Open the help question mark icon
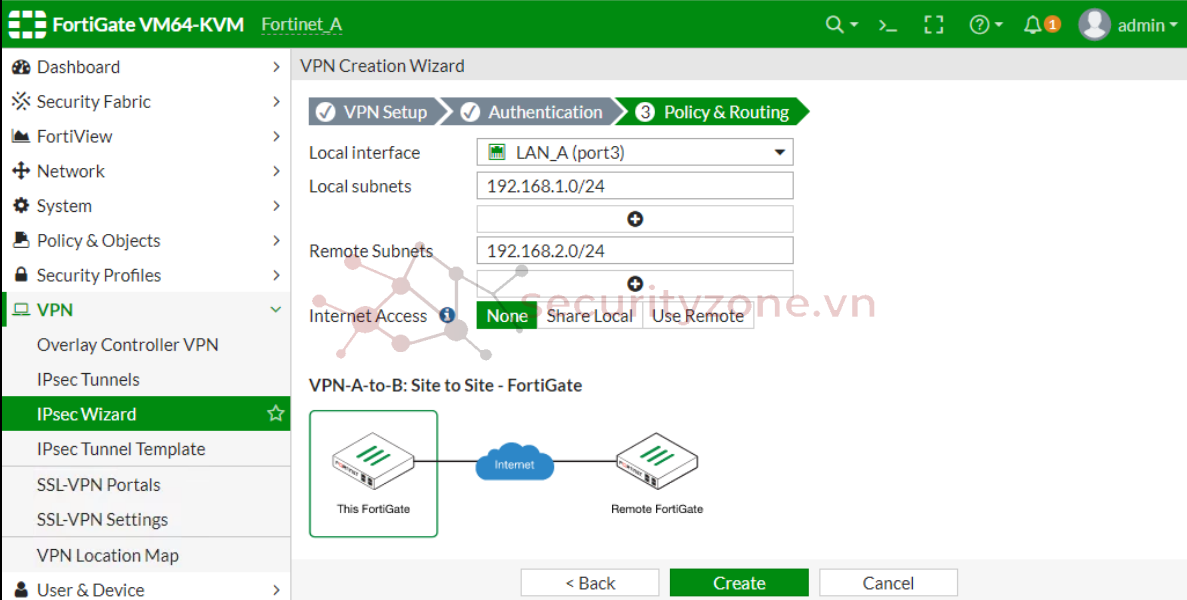 click(979, 25)
